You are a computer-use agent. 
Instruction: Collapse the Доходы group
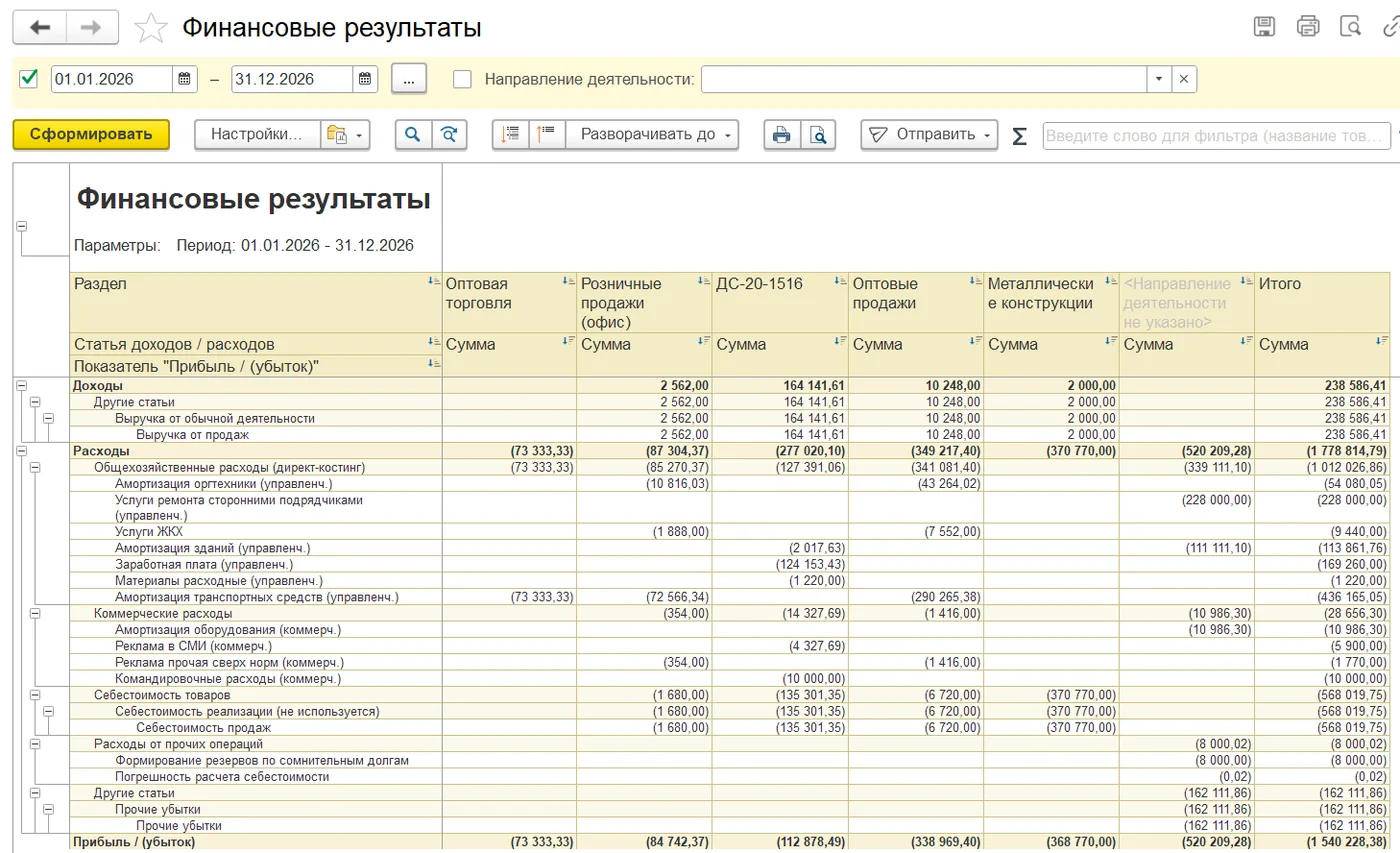tap(21, 385)
